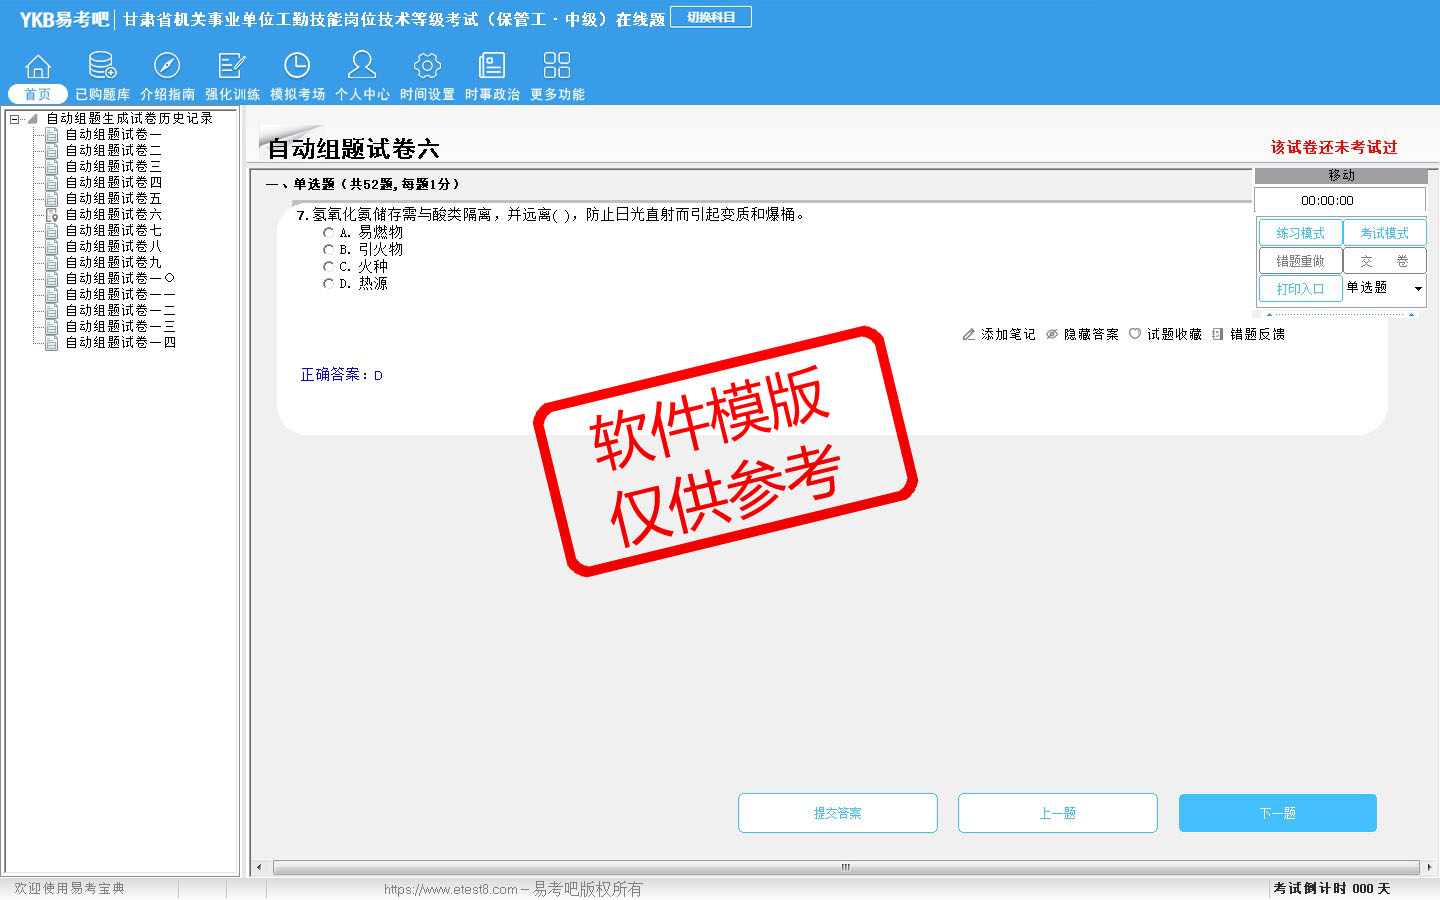Screen dimensions: 1440x900
Task: Click document icon of 自动组题试卷七
Action: click(x=52, y=230)
